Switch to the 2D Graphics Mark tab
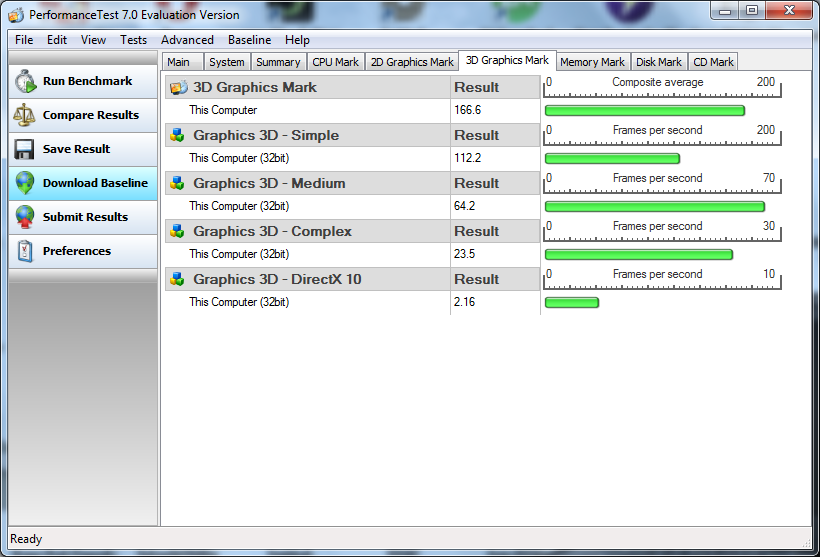 click(412, 62)
